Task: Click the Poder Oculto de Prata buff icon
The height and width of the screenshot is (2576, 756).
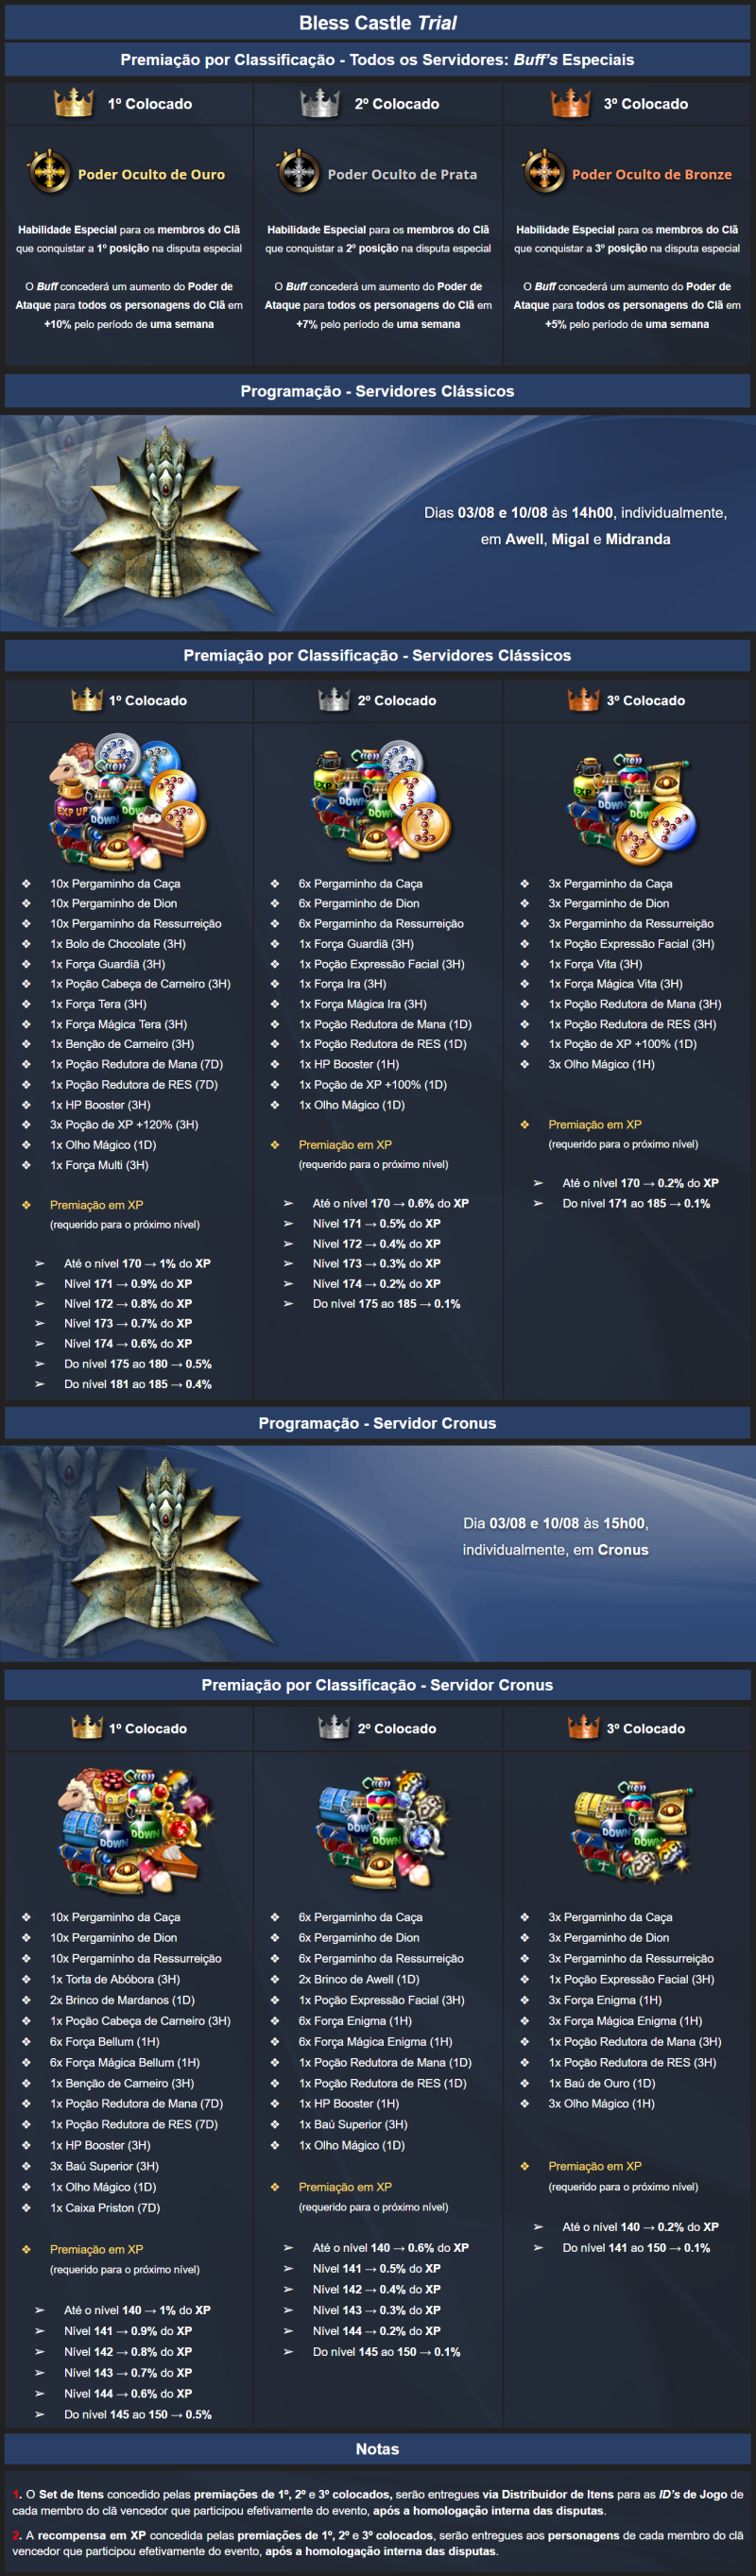Action: pyautogui.click(x=298, y=172)
